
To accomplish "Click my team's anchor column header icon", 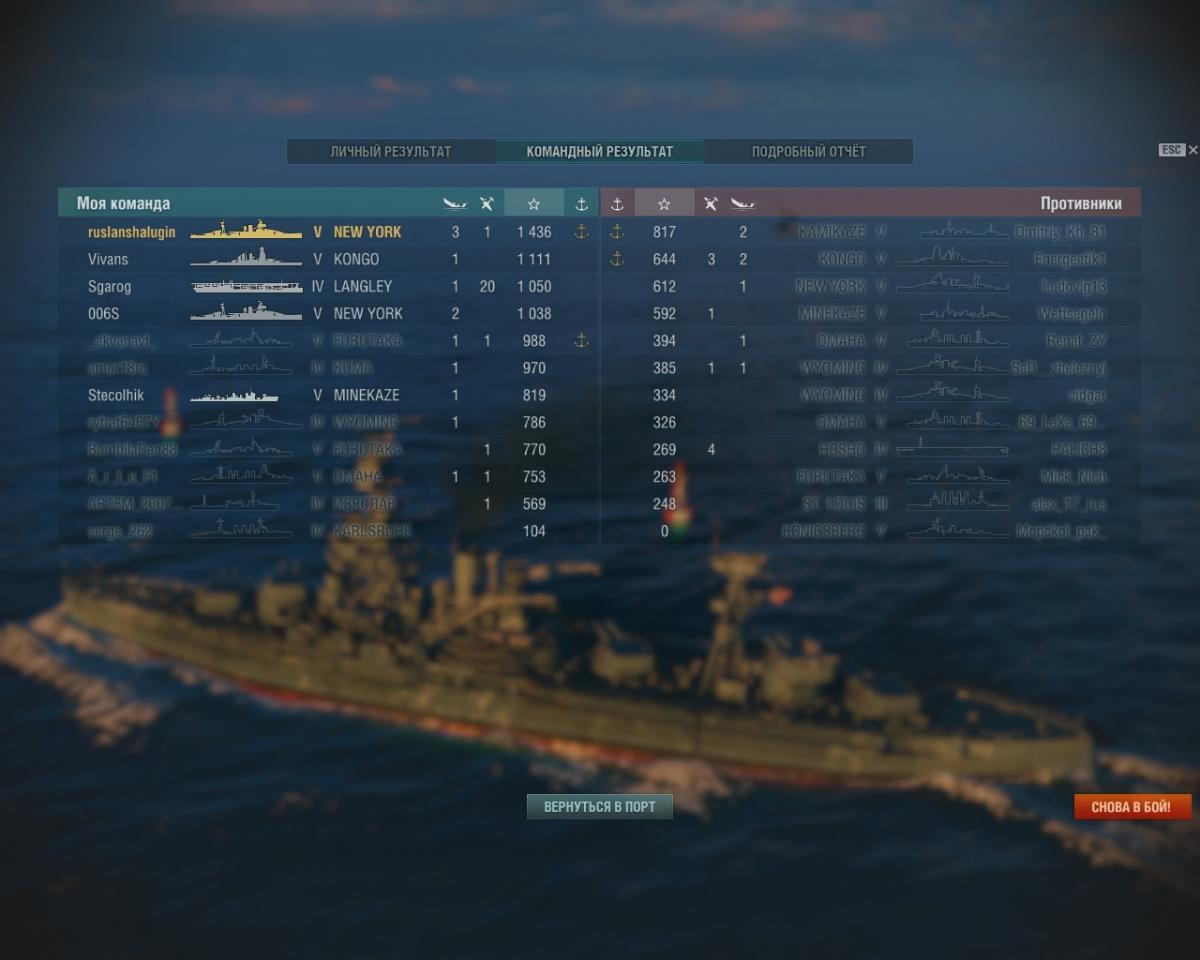I will coord(581,204).
